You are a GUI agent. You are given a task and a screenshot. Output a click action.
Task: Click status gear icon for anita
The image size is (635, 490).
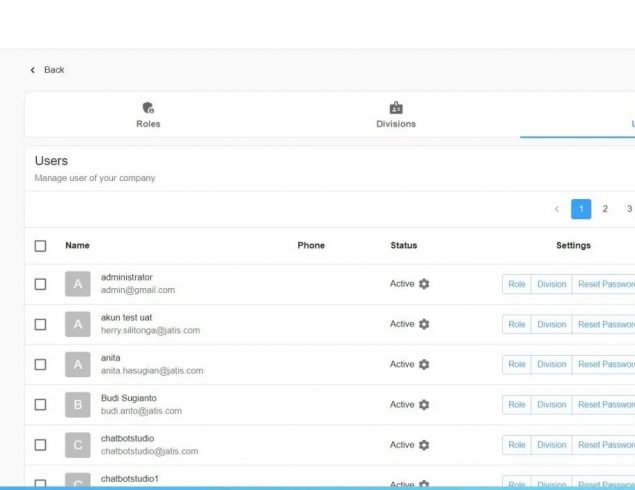point(424,364)
